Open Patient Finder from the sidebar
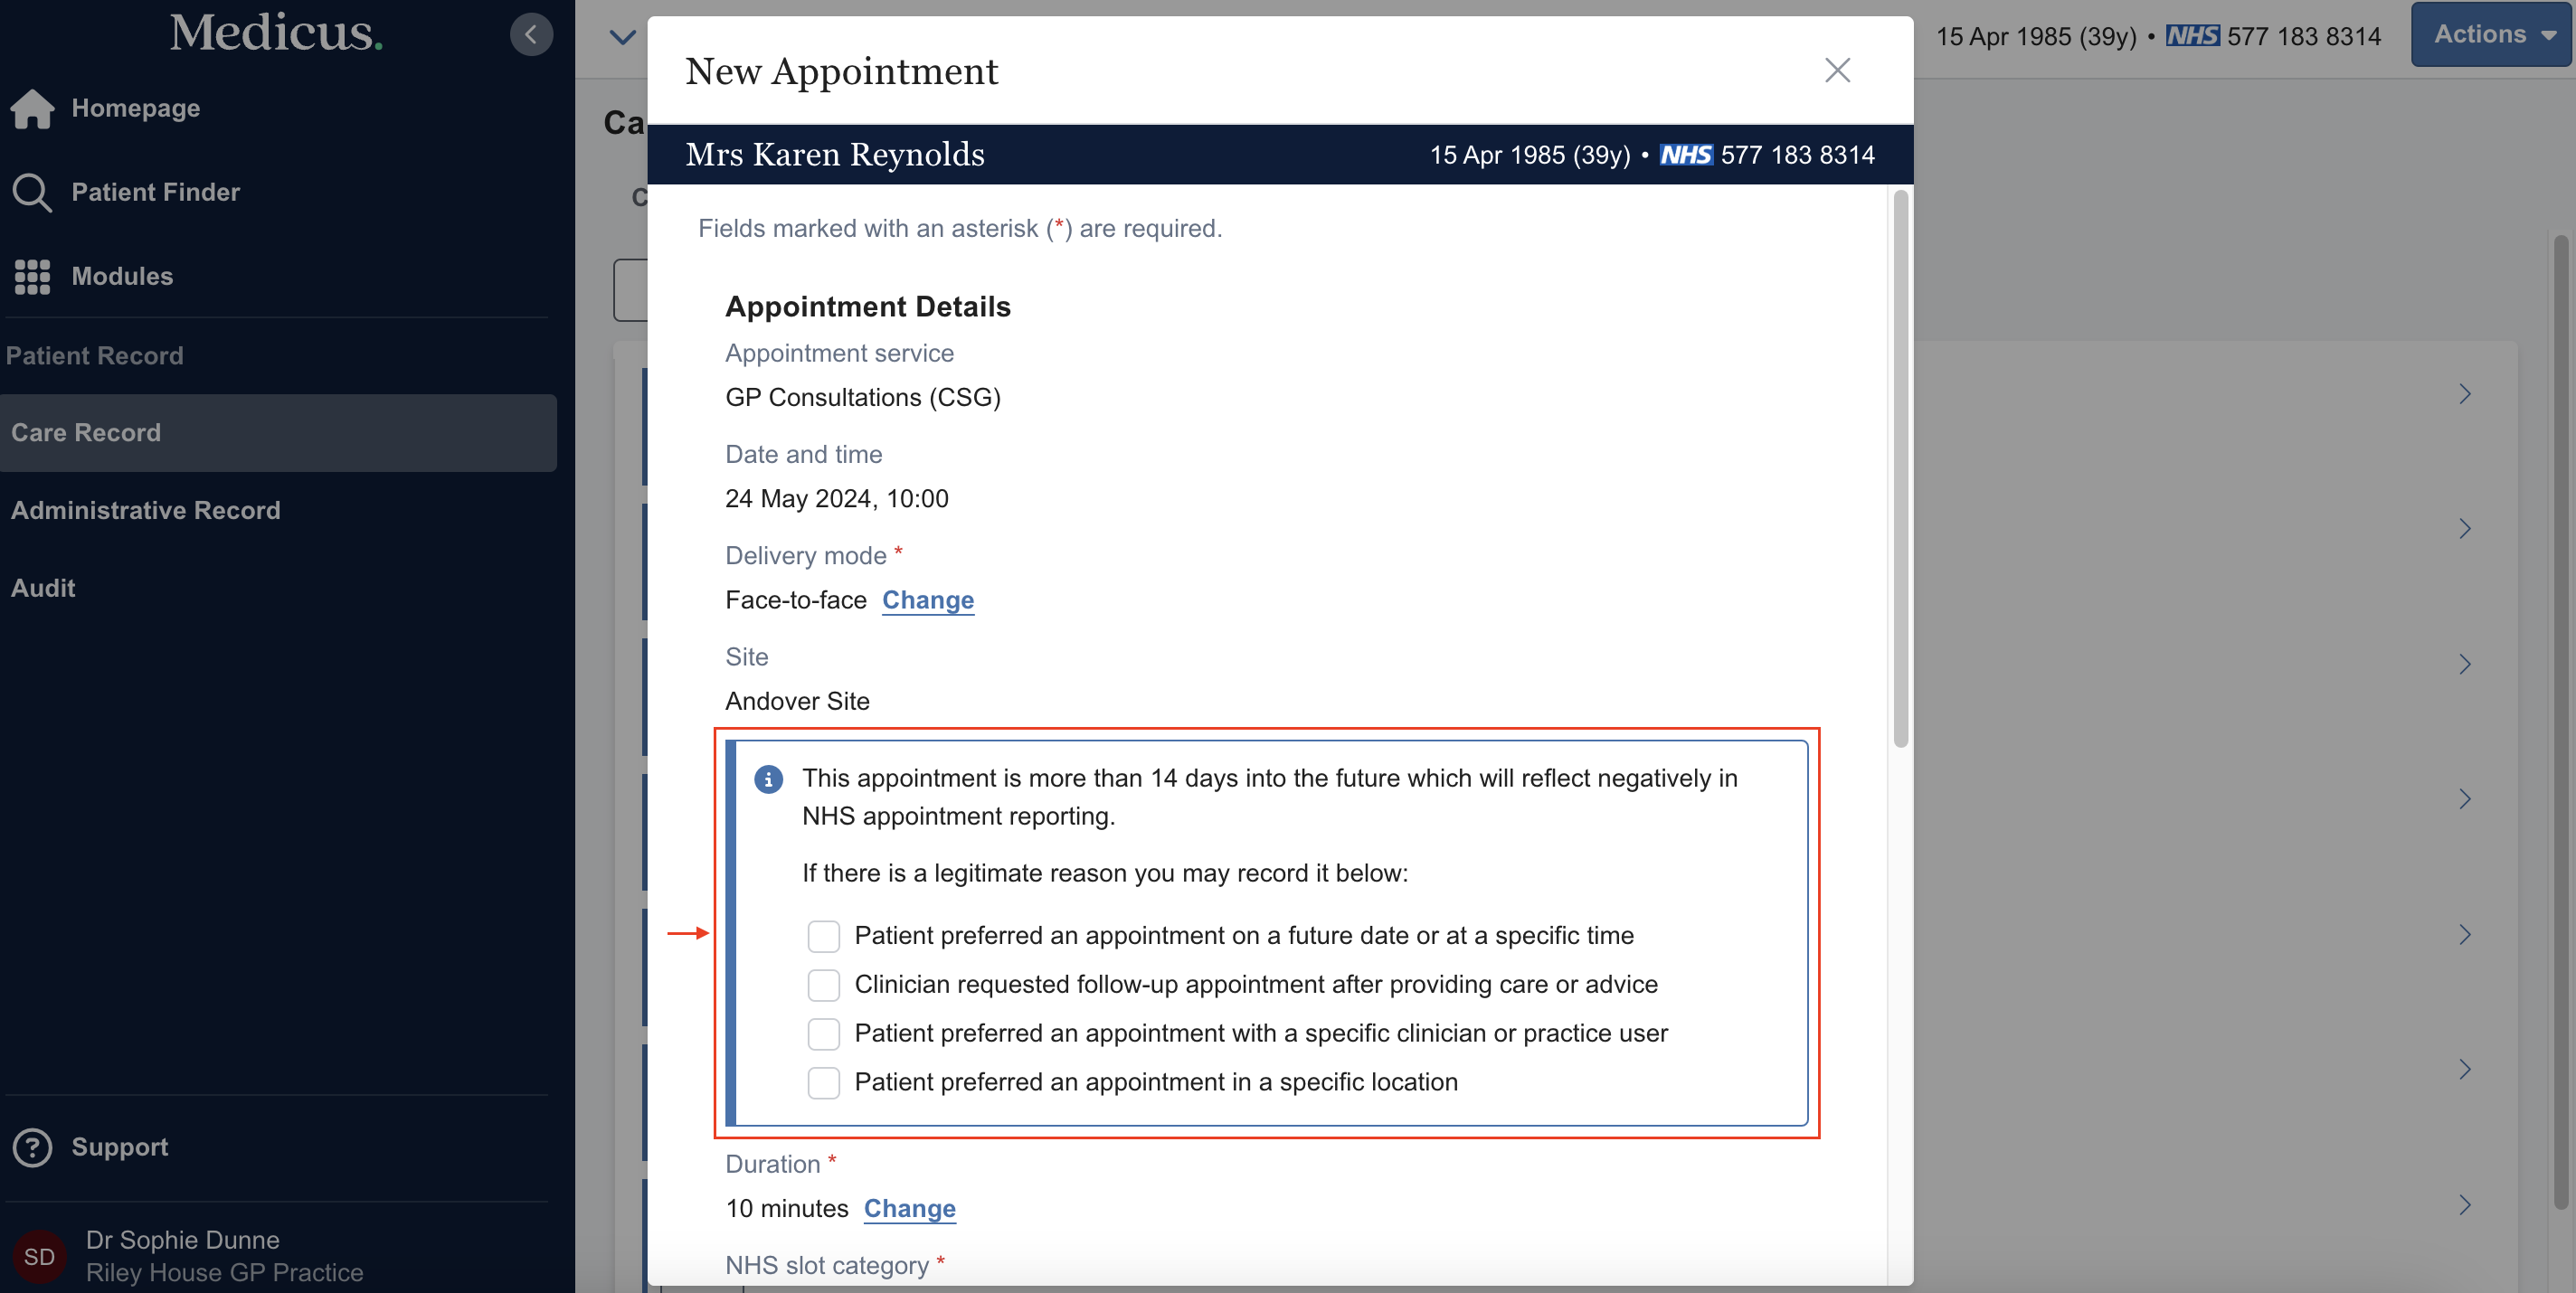Image resolution: width=2576 pixels, height=1293 pixels. pyautogui.click(x=156, y=192)
